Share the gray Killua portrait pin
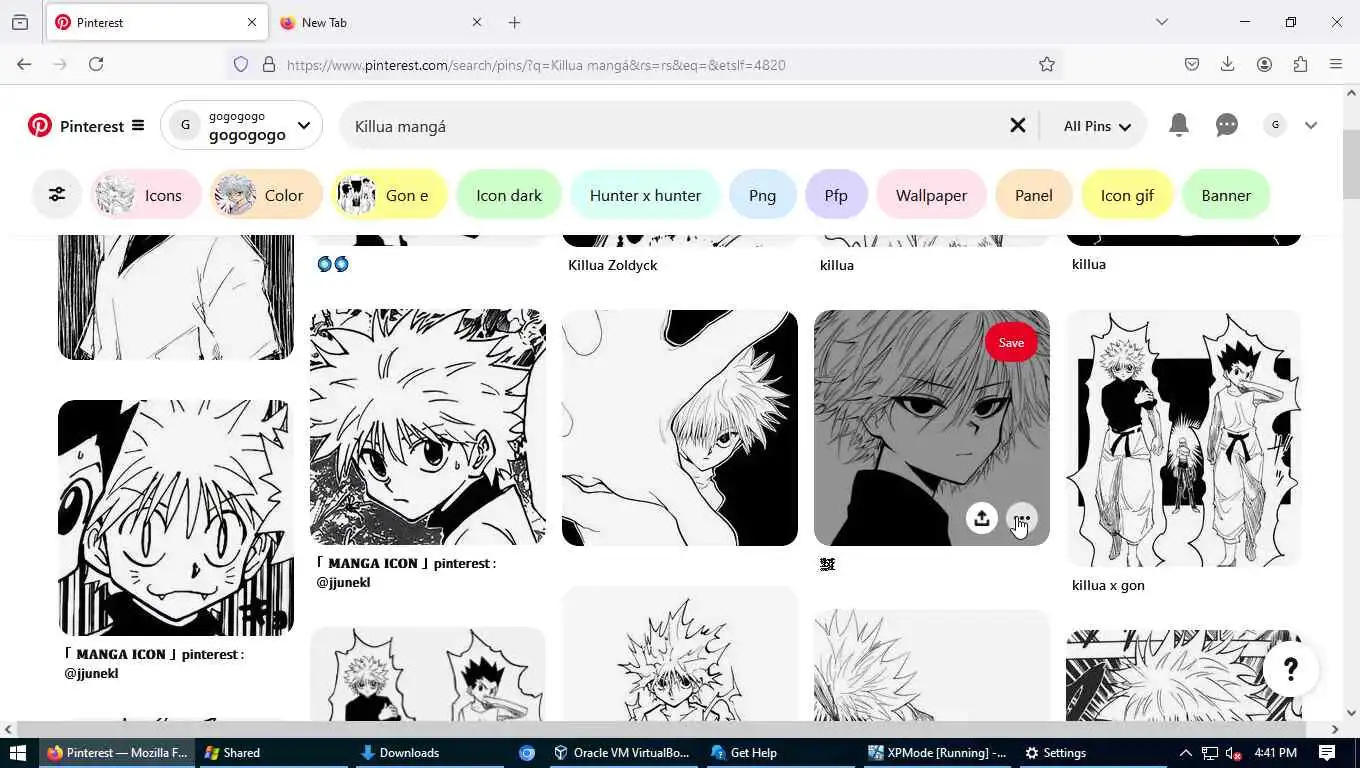The height and width of the screenshot is (768, 1360). (x=981, y=518)
